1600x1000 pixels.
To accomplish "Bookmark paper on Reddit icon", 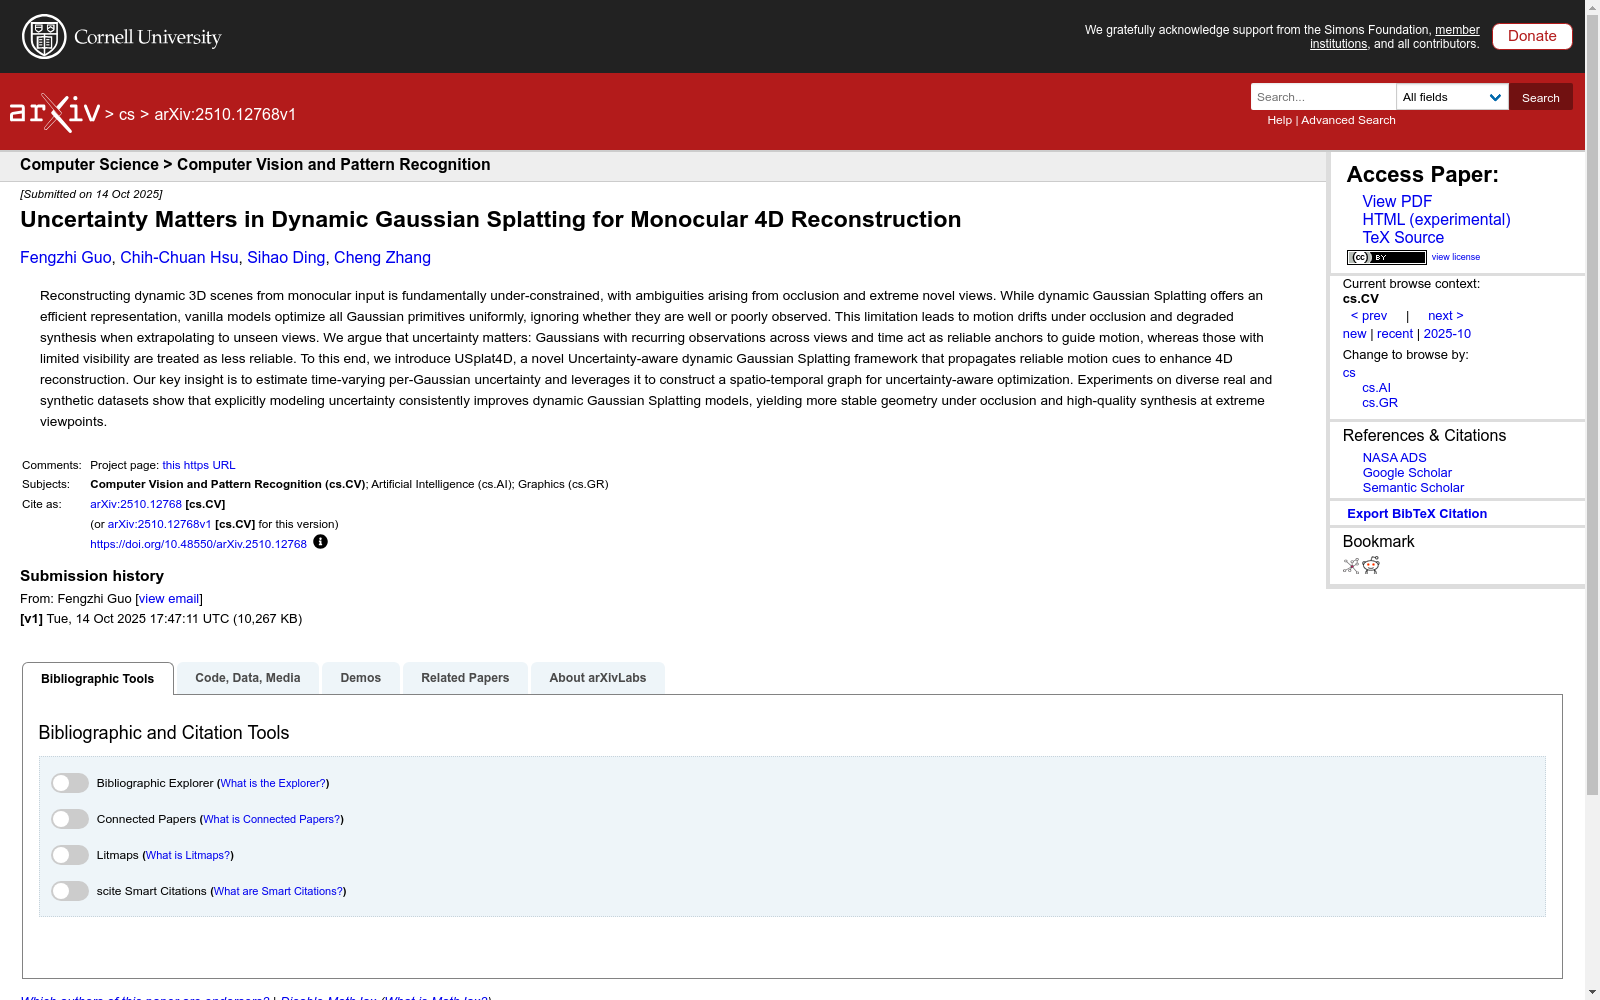I will (1371, 566).
